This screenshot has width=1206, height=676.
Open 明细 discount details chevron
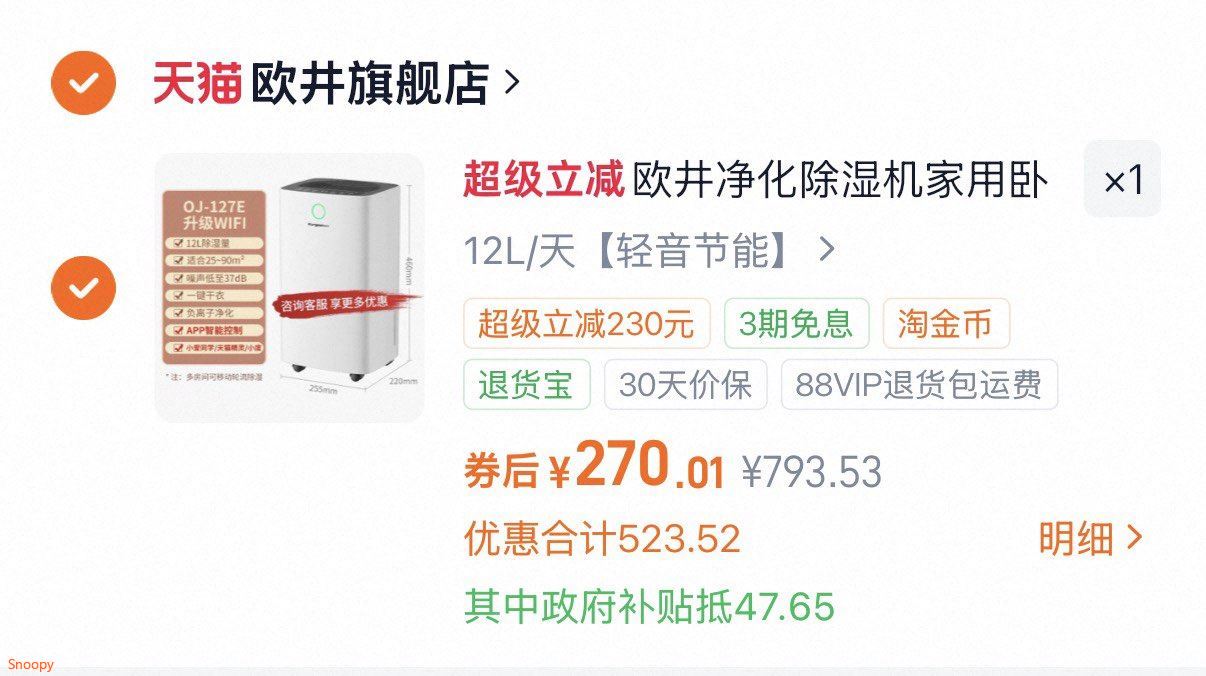click(1133, 539)
